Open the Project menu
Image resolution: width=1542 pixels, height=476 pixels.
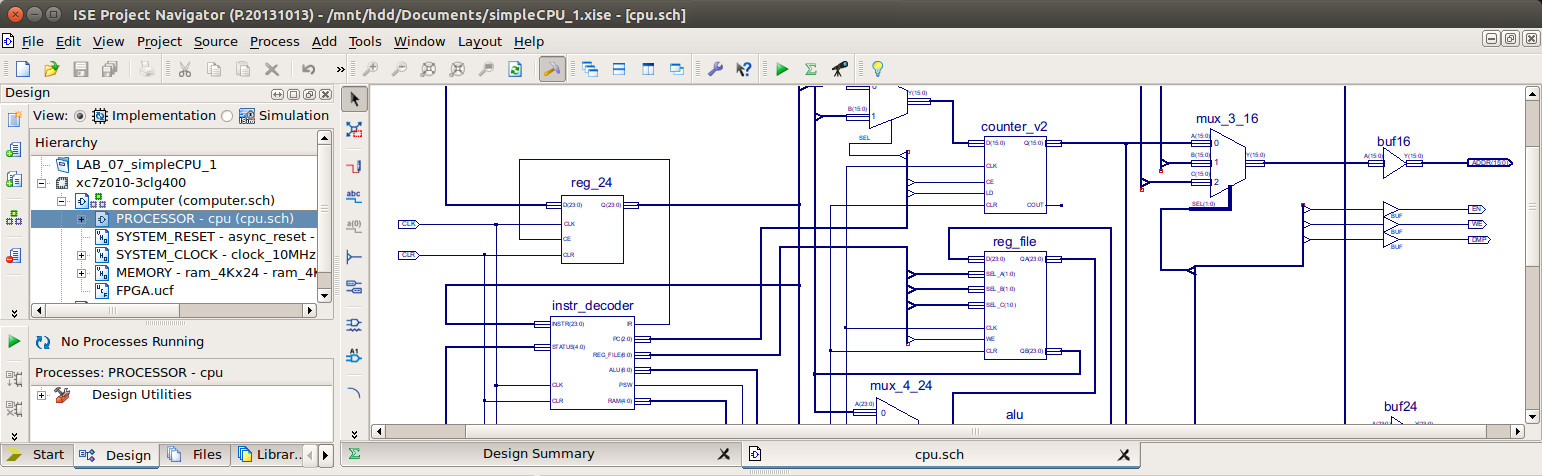click(x=159, y=41)
